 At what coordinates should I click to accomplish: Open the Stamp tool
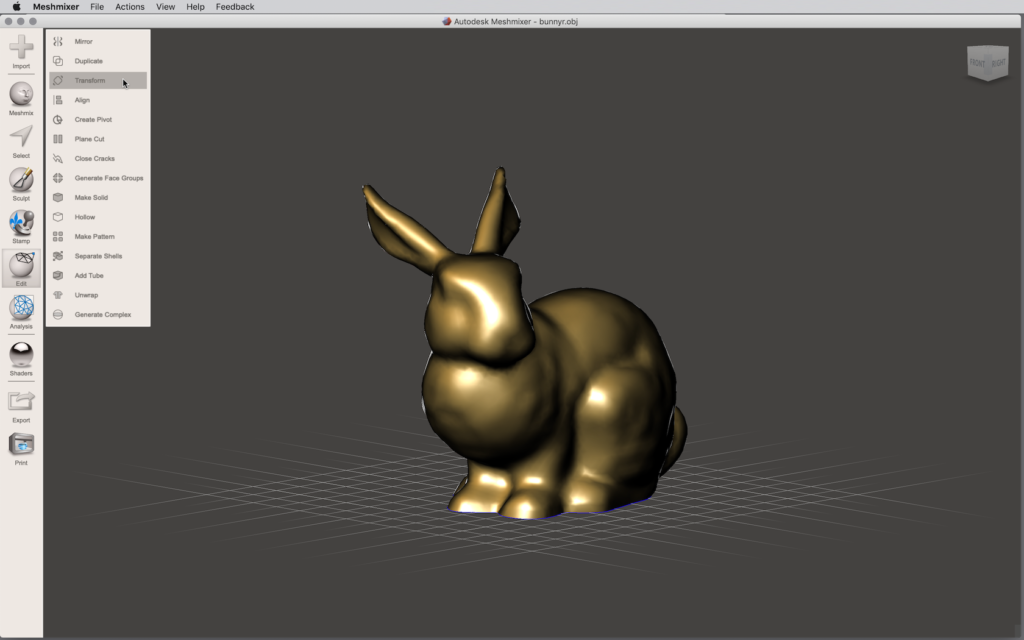point(21,223)
